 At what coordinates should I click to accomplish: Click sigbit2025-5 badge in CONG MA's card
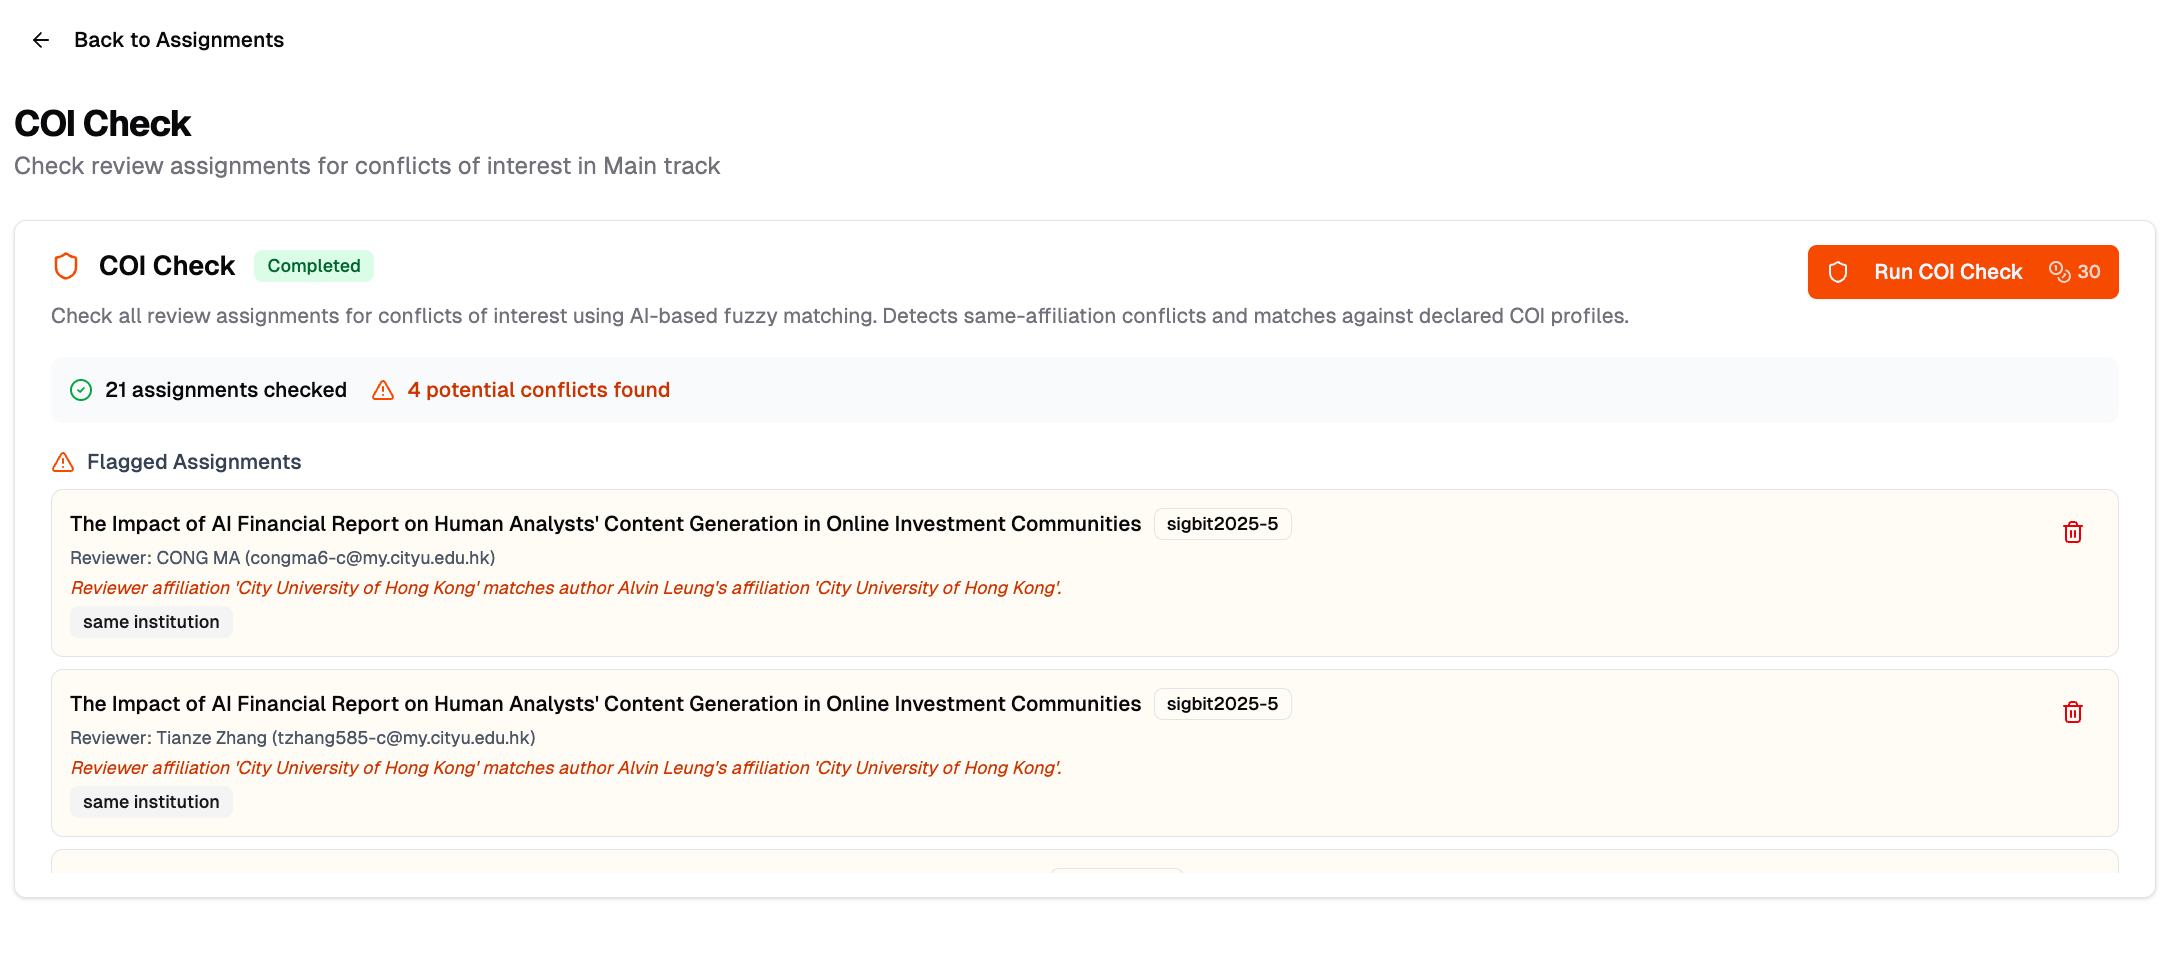1222,524
